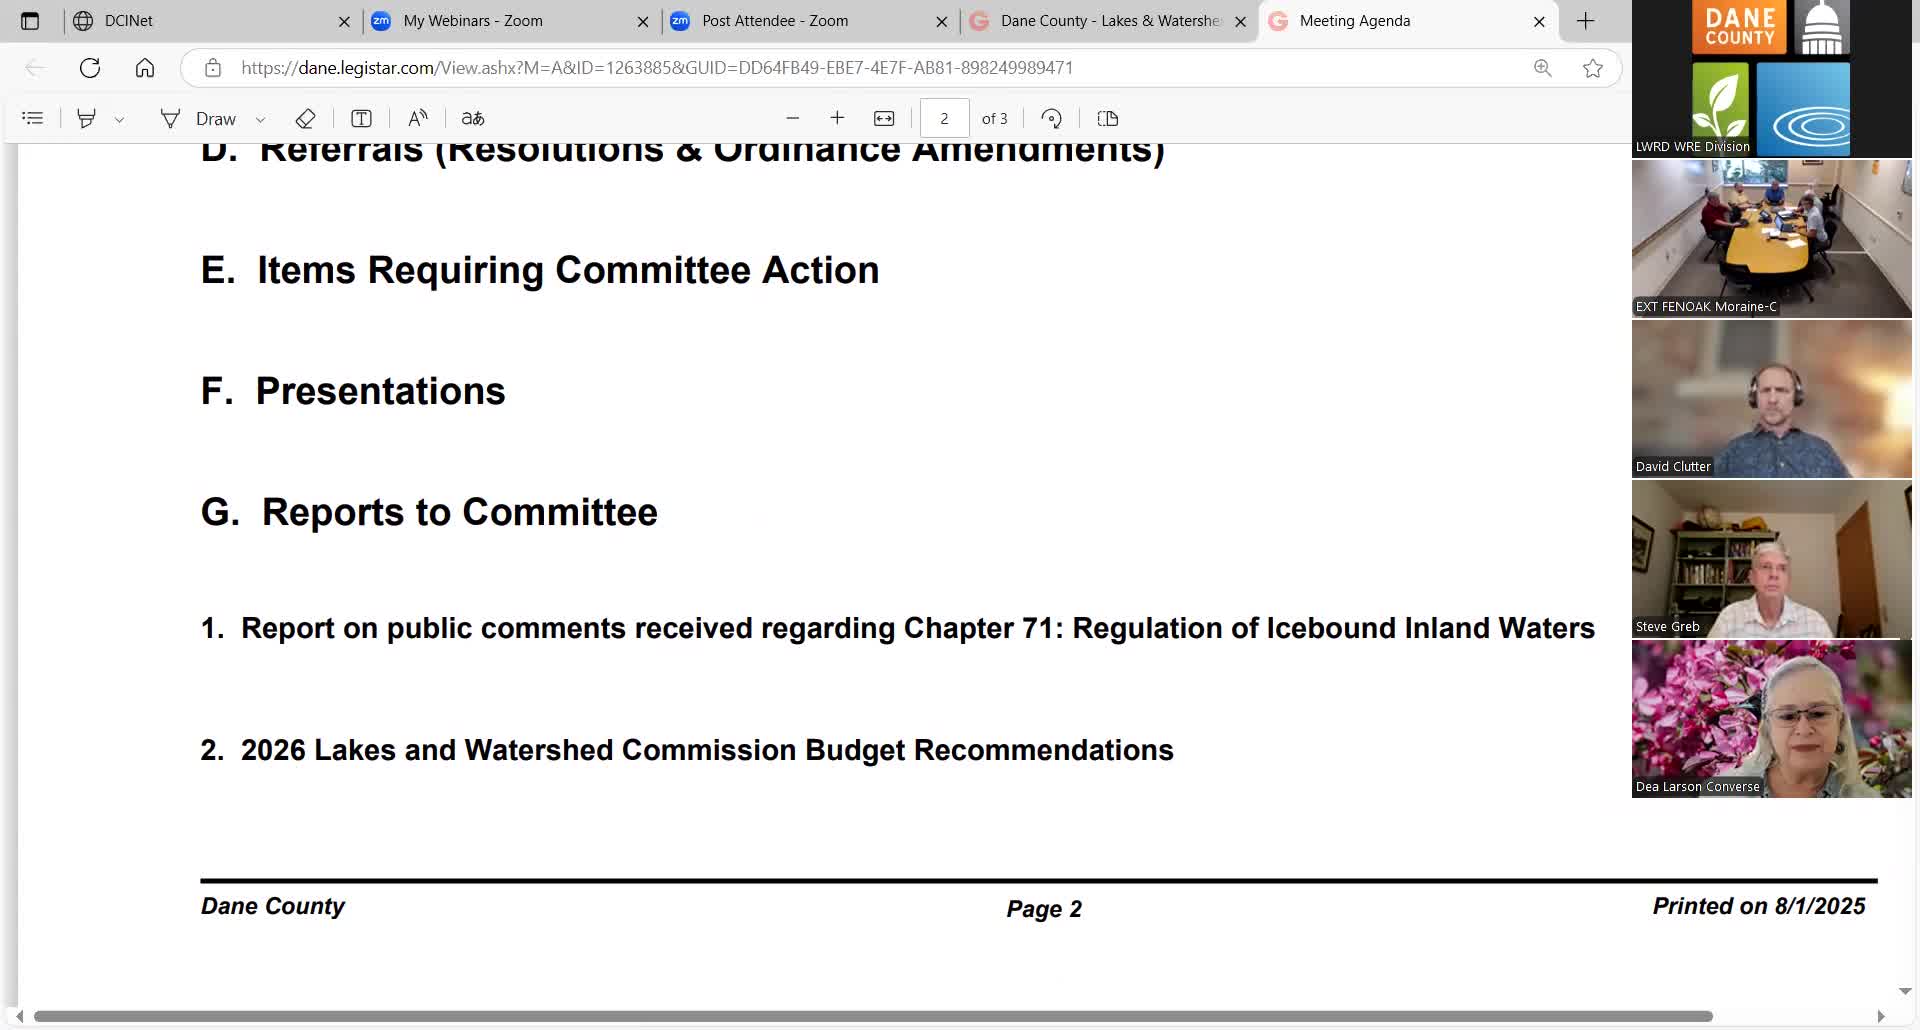Select the Meeting Agenda tab
This screenshot has height=1030, width=1920.
(x=1407, y=21)
